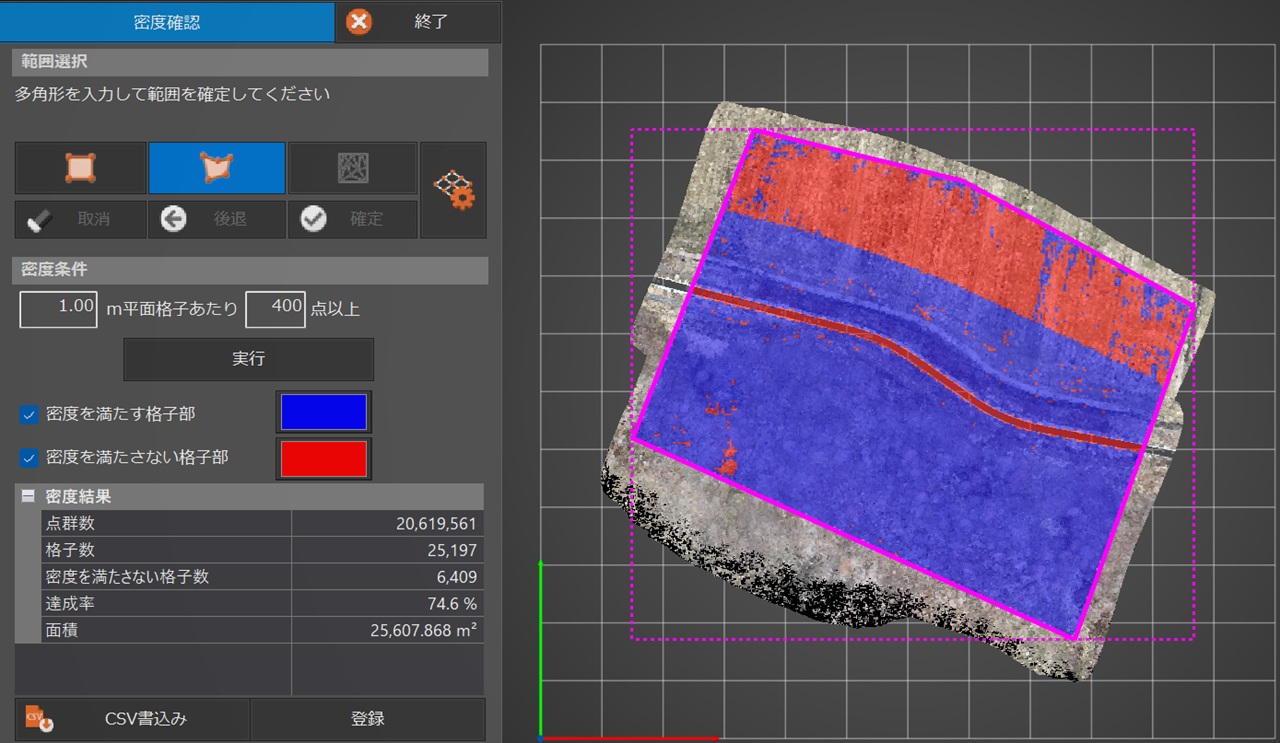This screenshot has height=743, width=1280.
Task: Select the rectangle range selection tool
Action: coord(80,168)
